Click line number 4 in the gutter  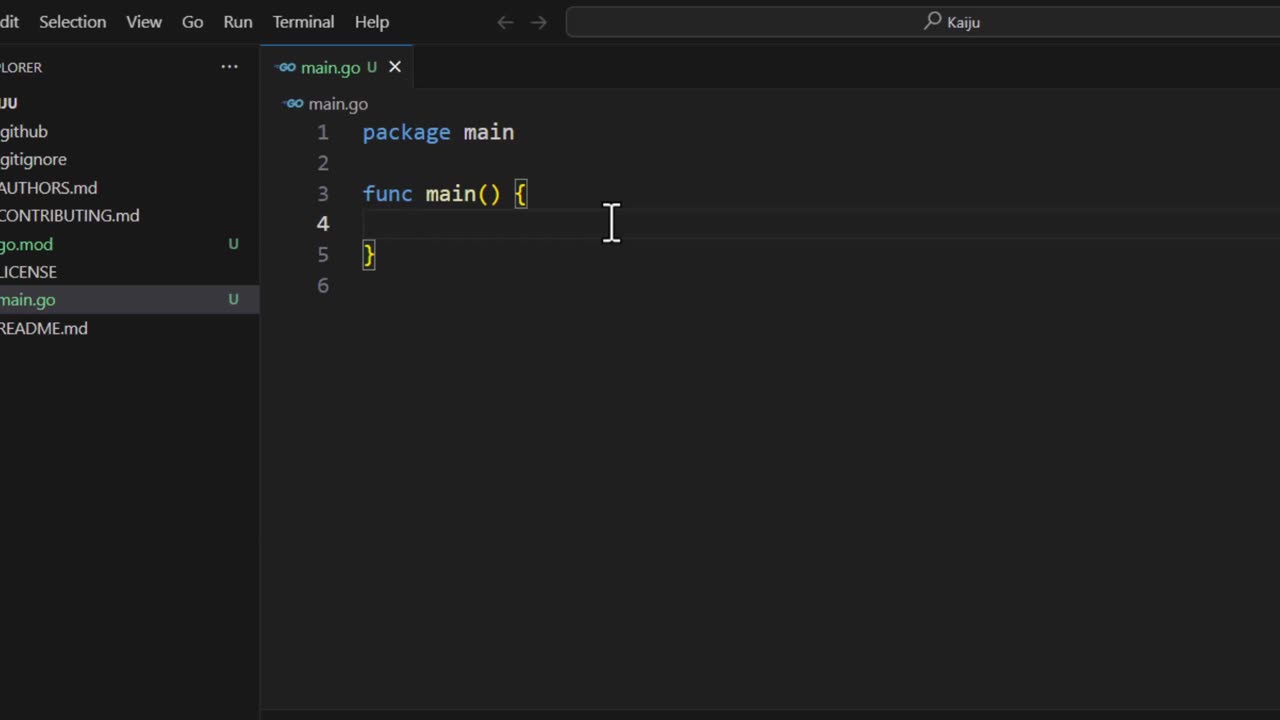[x=322, y=224]
